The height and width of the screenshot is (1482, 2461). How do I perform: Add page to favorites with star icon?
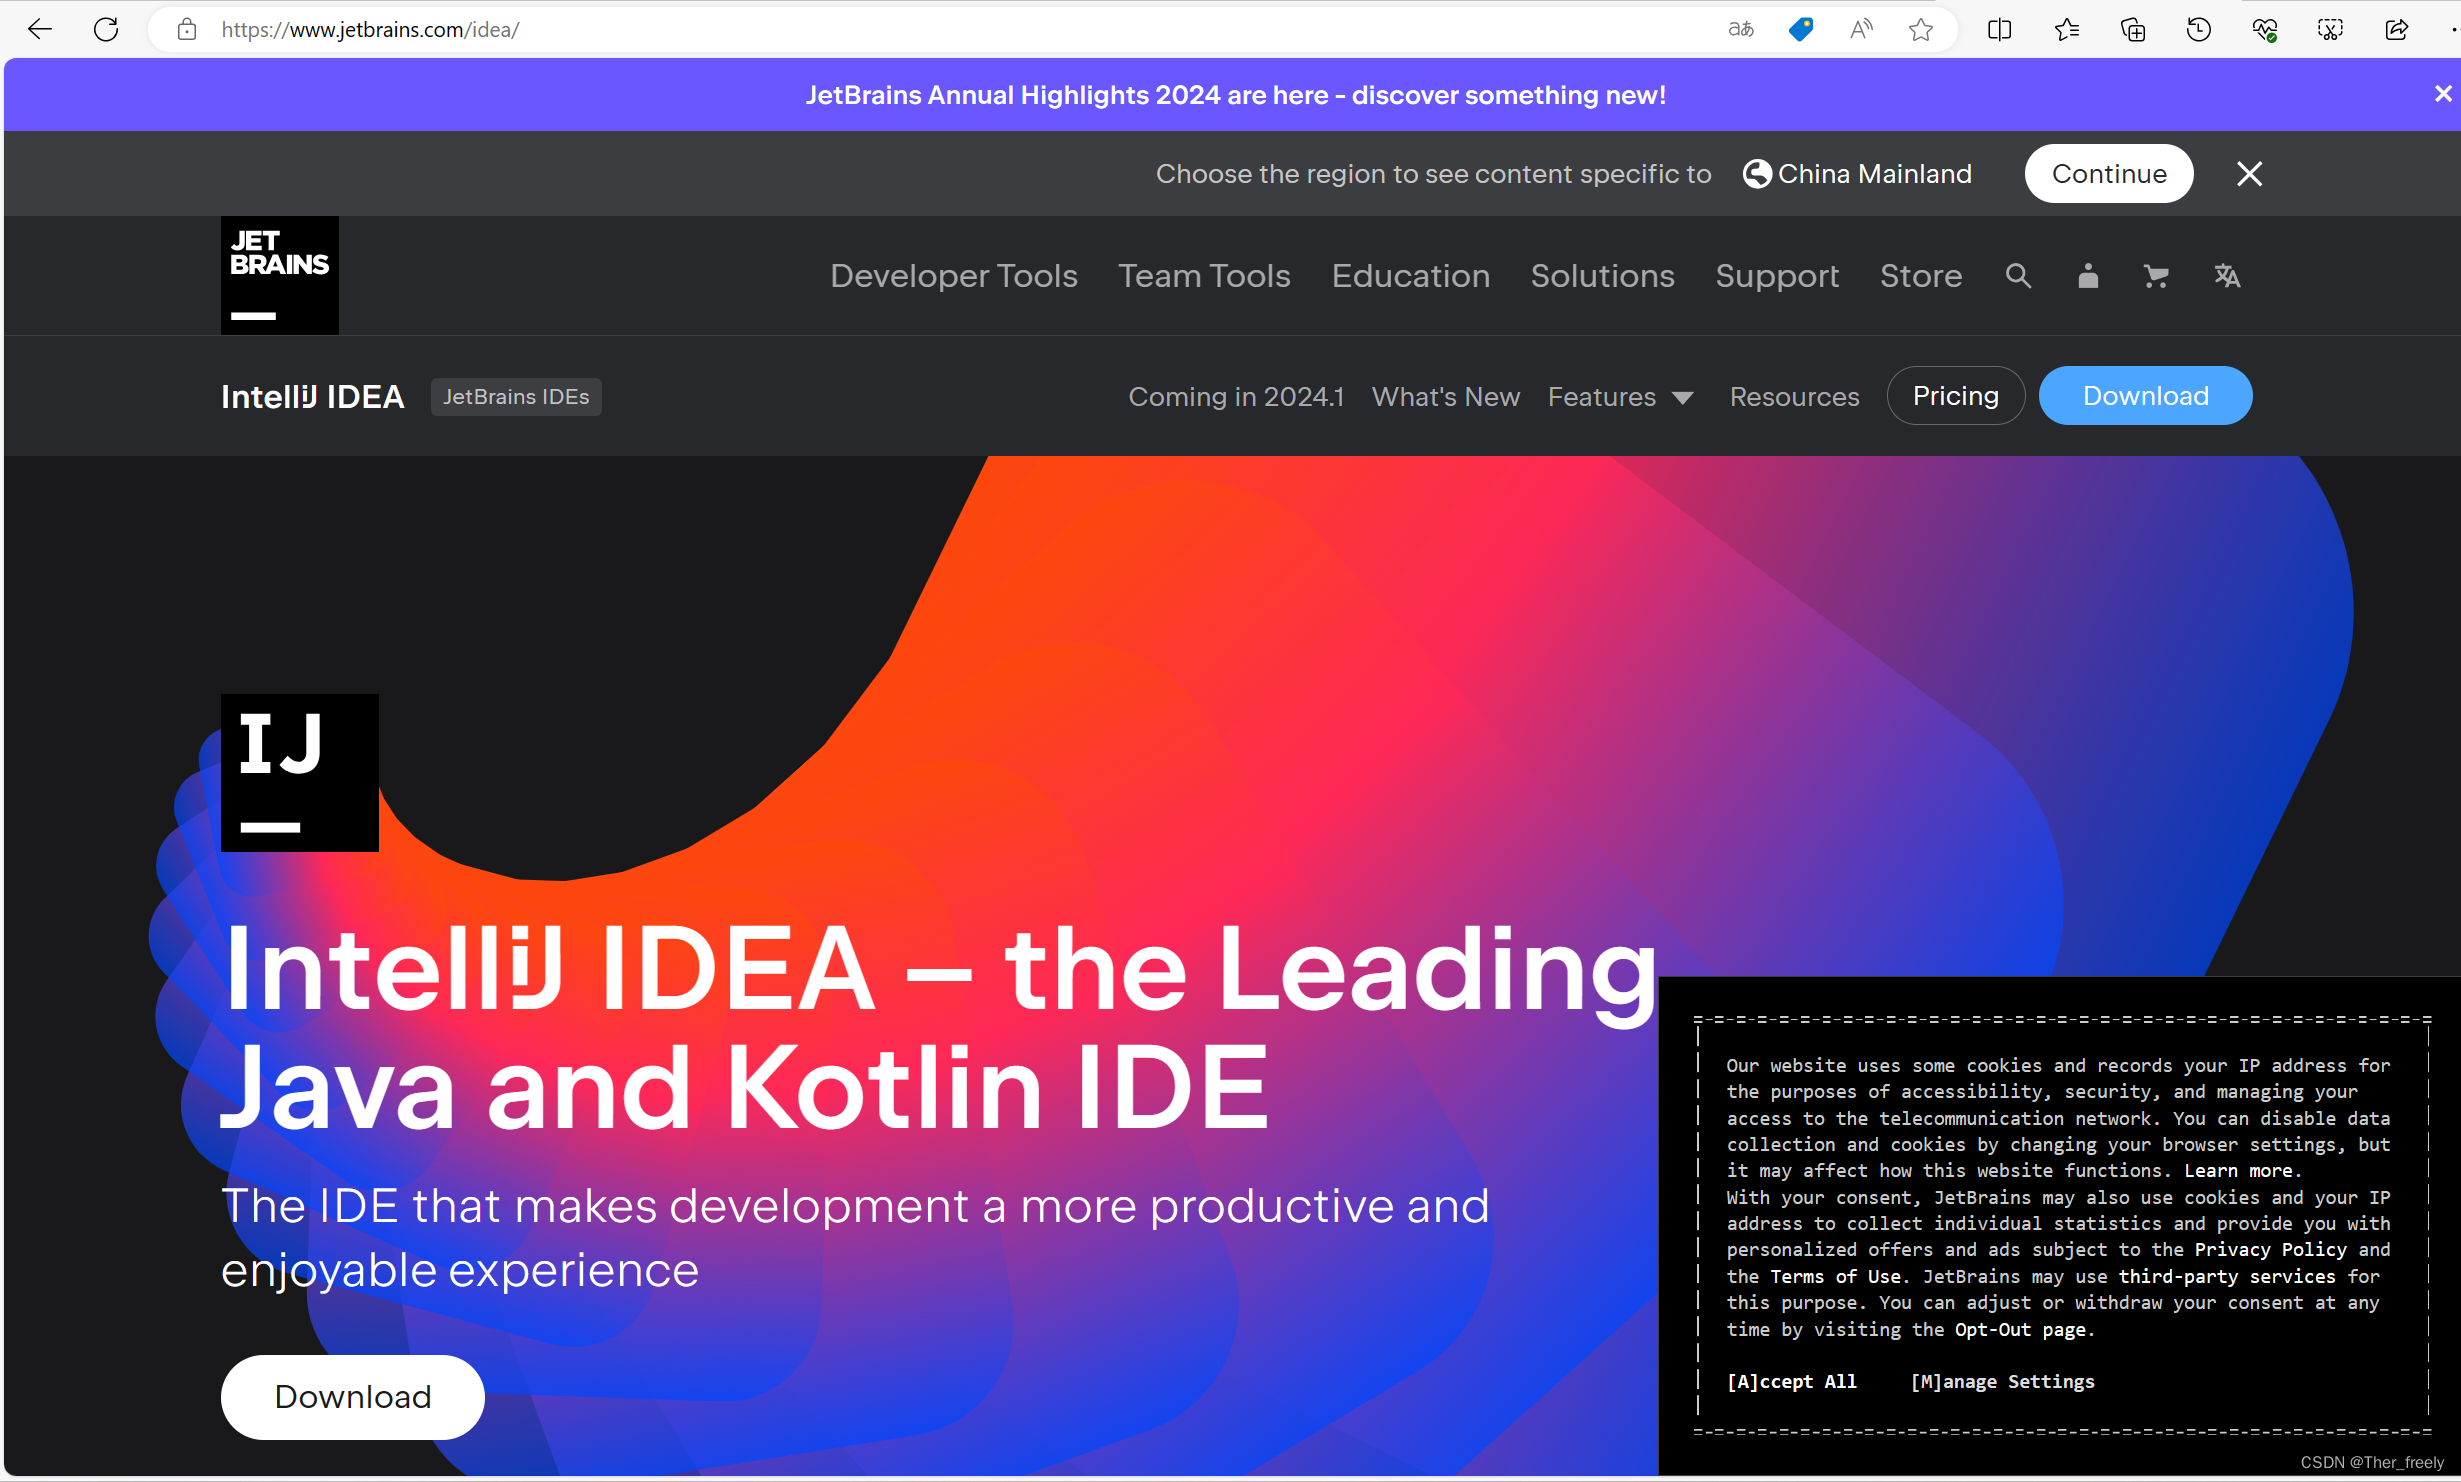(1920, 30)
